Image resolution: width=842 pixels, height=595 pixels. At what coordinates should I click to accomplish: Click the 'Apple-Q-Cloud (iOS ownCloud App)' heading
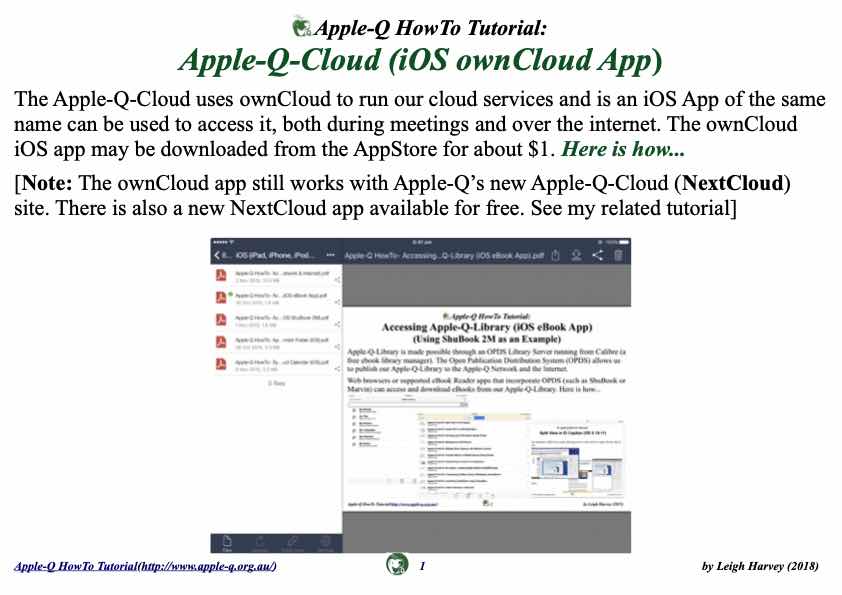[x=420, y=60]
